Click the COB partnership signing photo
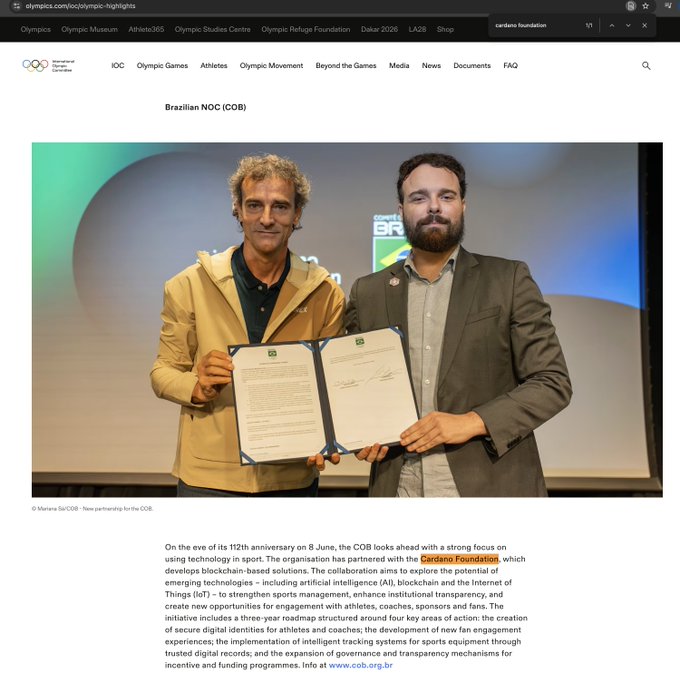 pos(347,320)
